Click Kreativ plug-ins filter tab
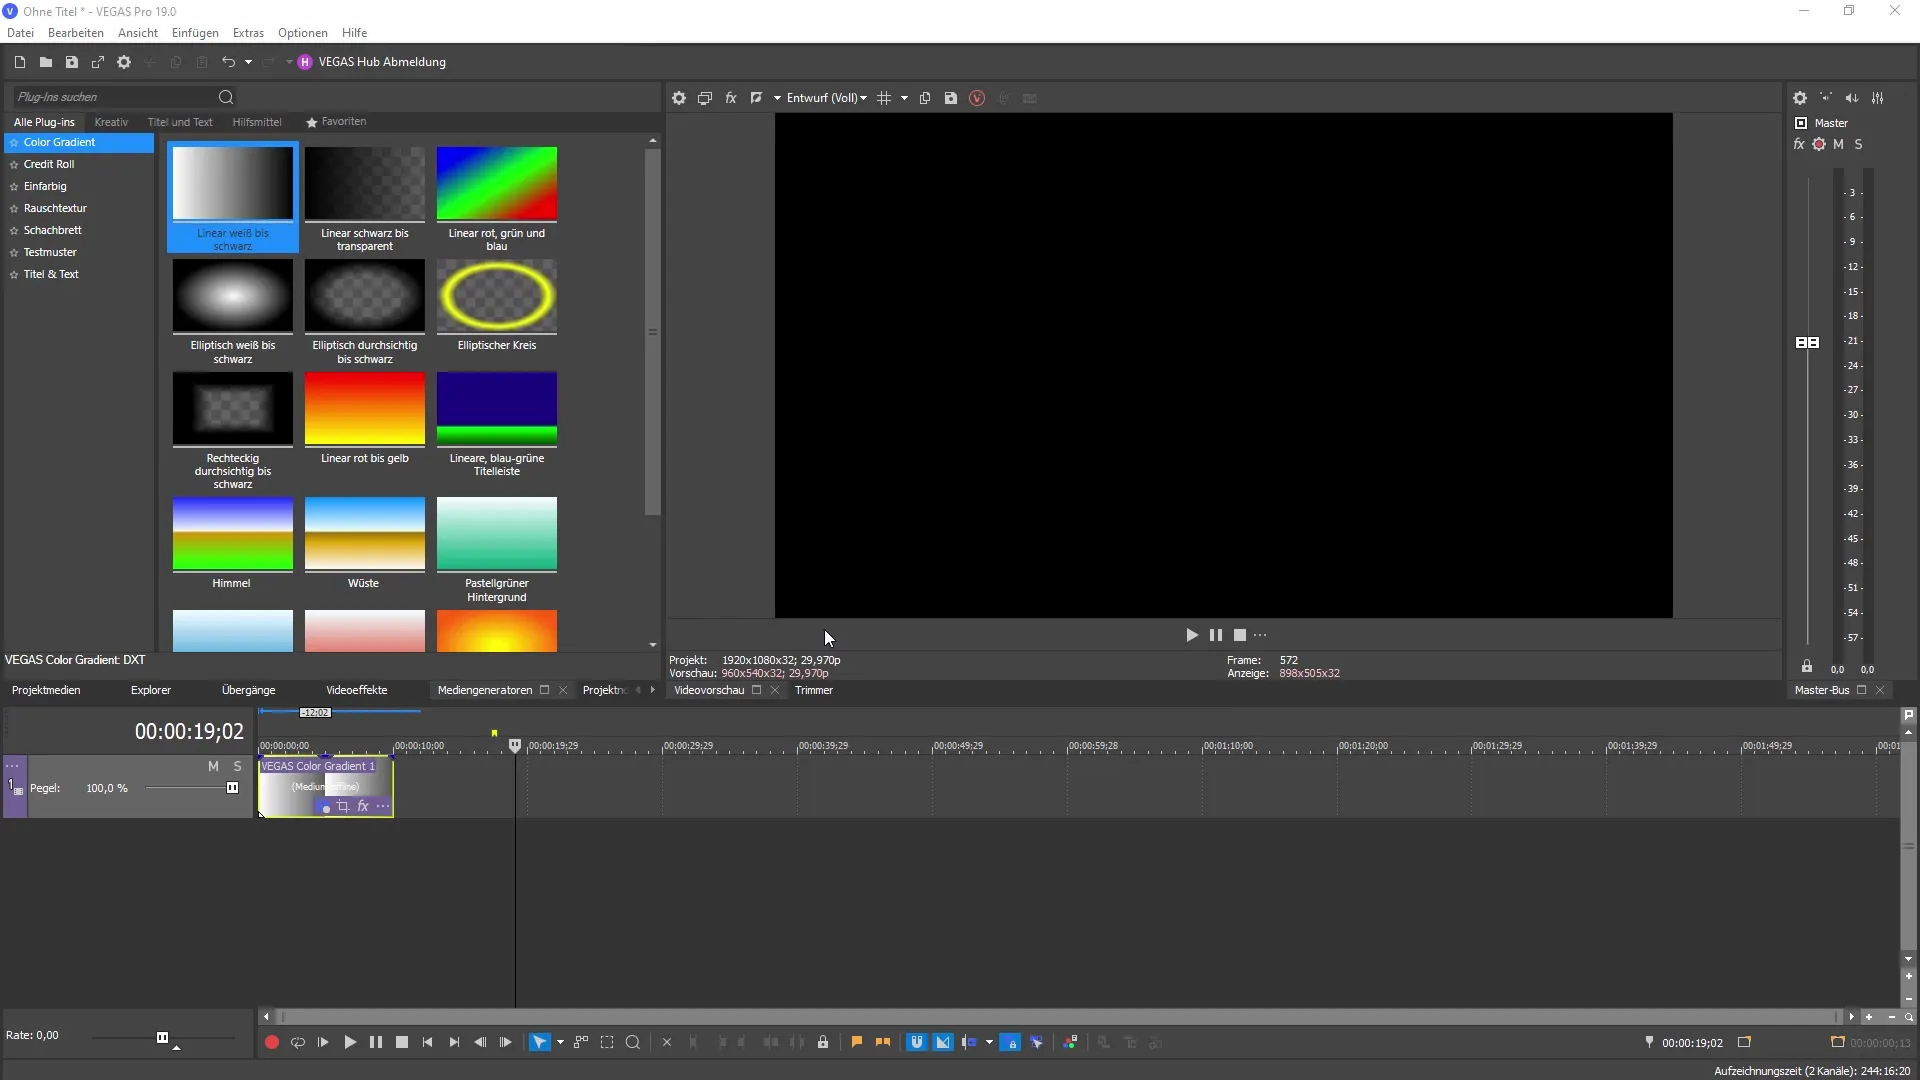 pyautogui.click(x=112, y=121)
